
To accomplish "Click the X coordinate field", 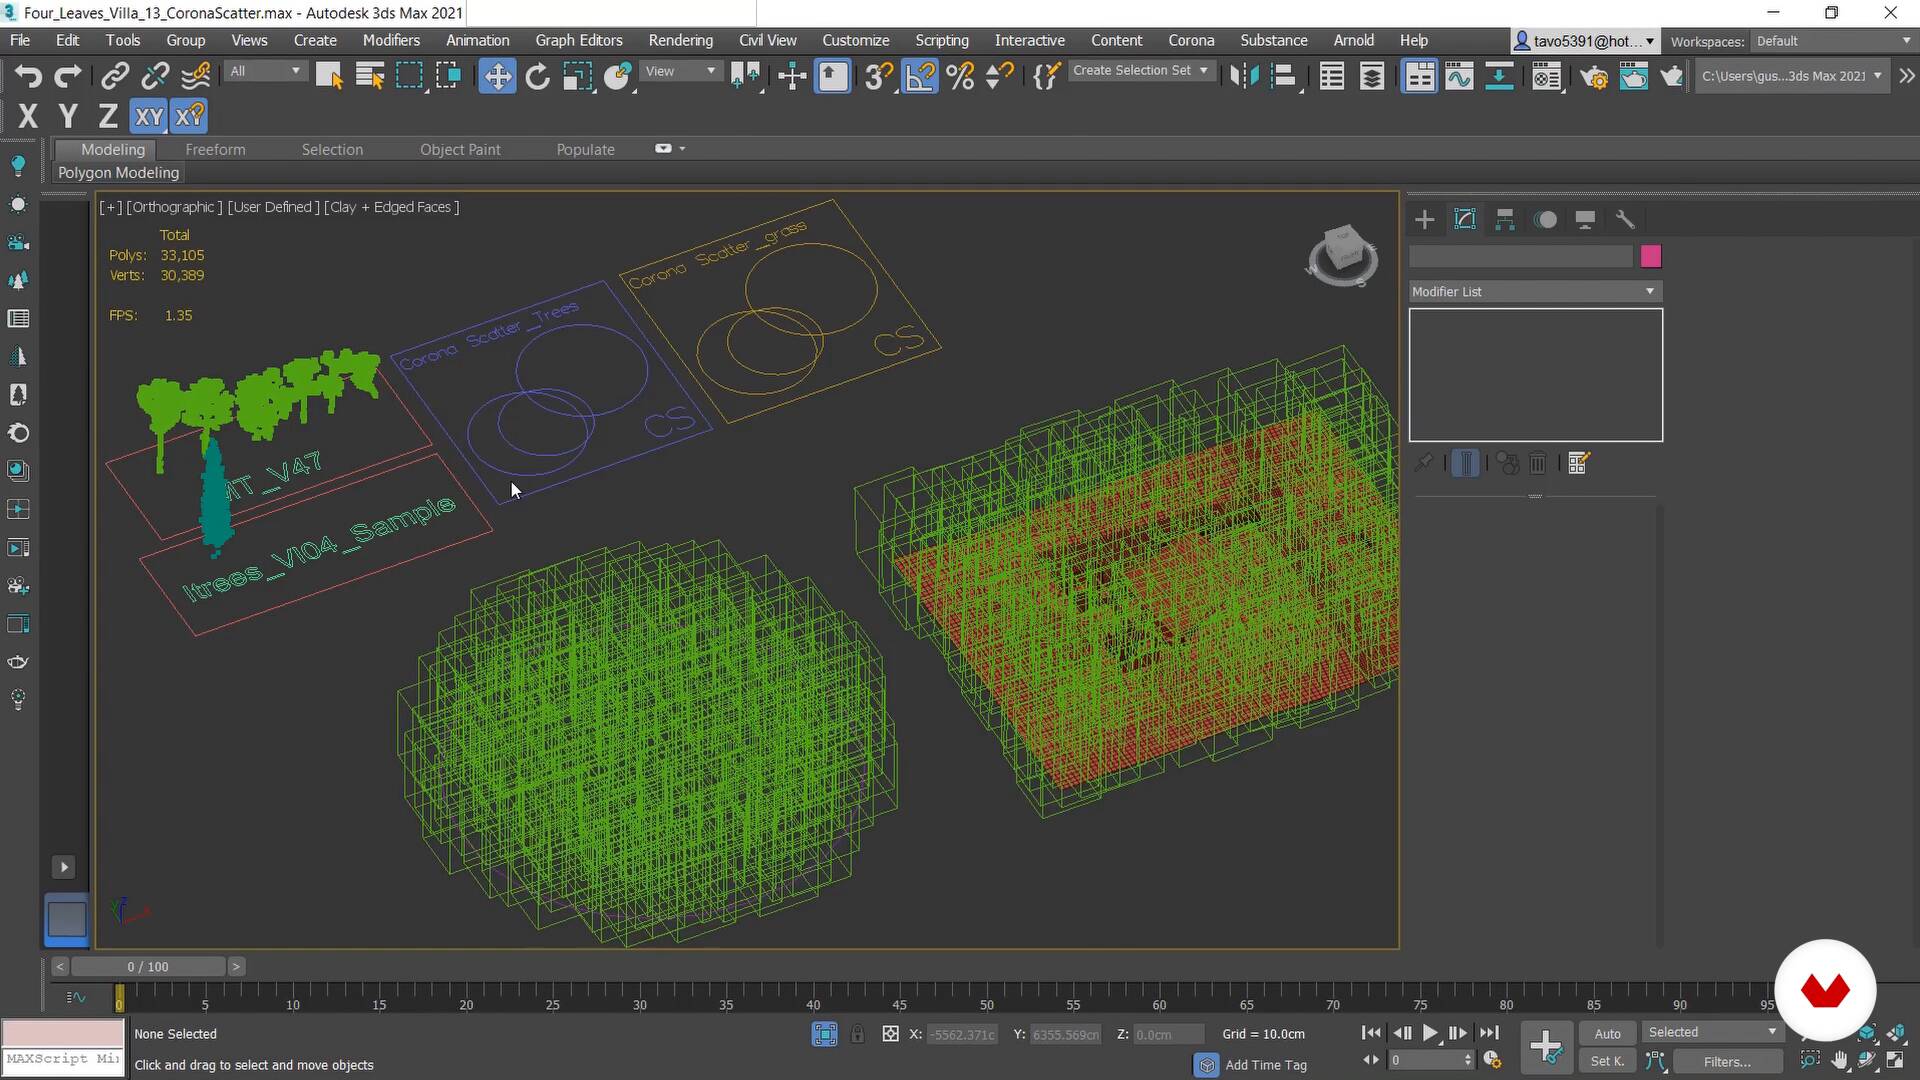I will click(963, 1034).
